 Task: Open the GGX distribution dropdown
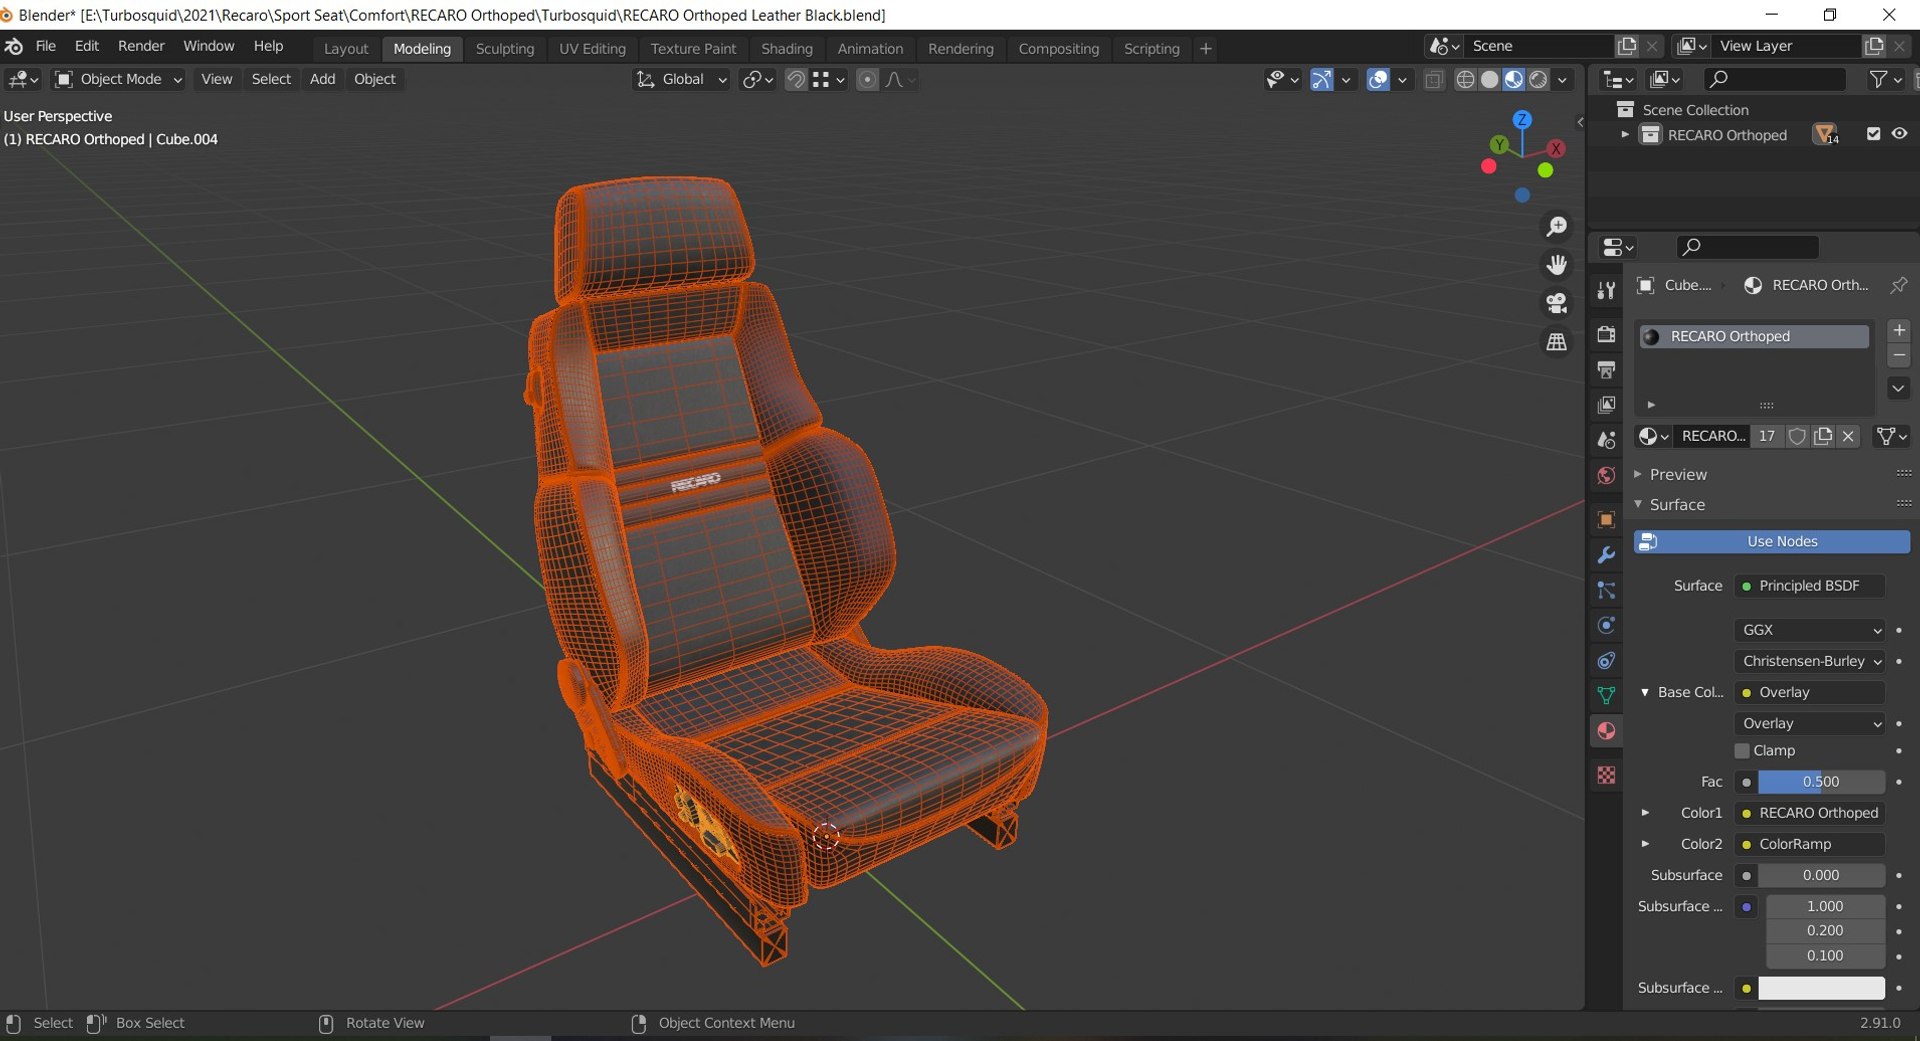1809,630
